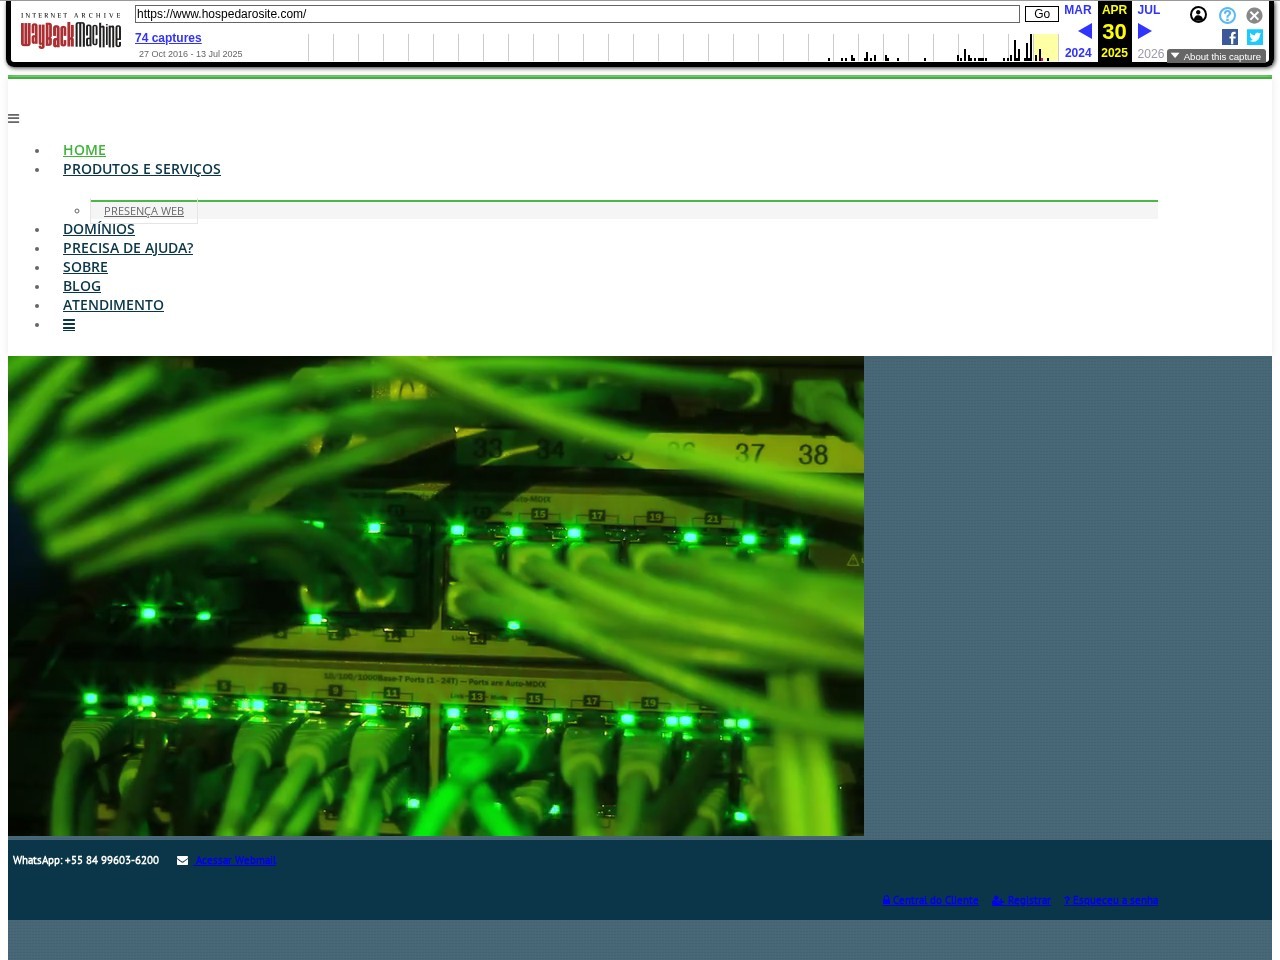The height and width of the screenshot is (960, 1280).
Task: Go to next capture arrow
Action: pyautogui.click(x=1145, y=32)
